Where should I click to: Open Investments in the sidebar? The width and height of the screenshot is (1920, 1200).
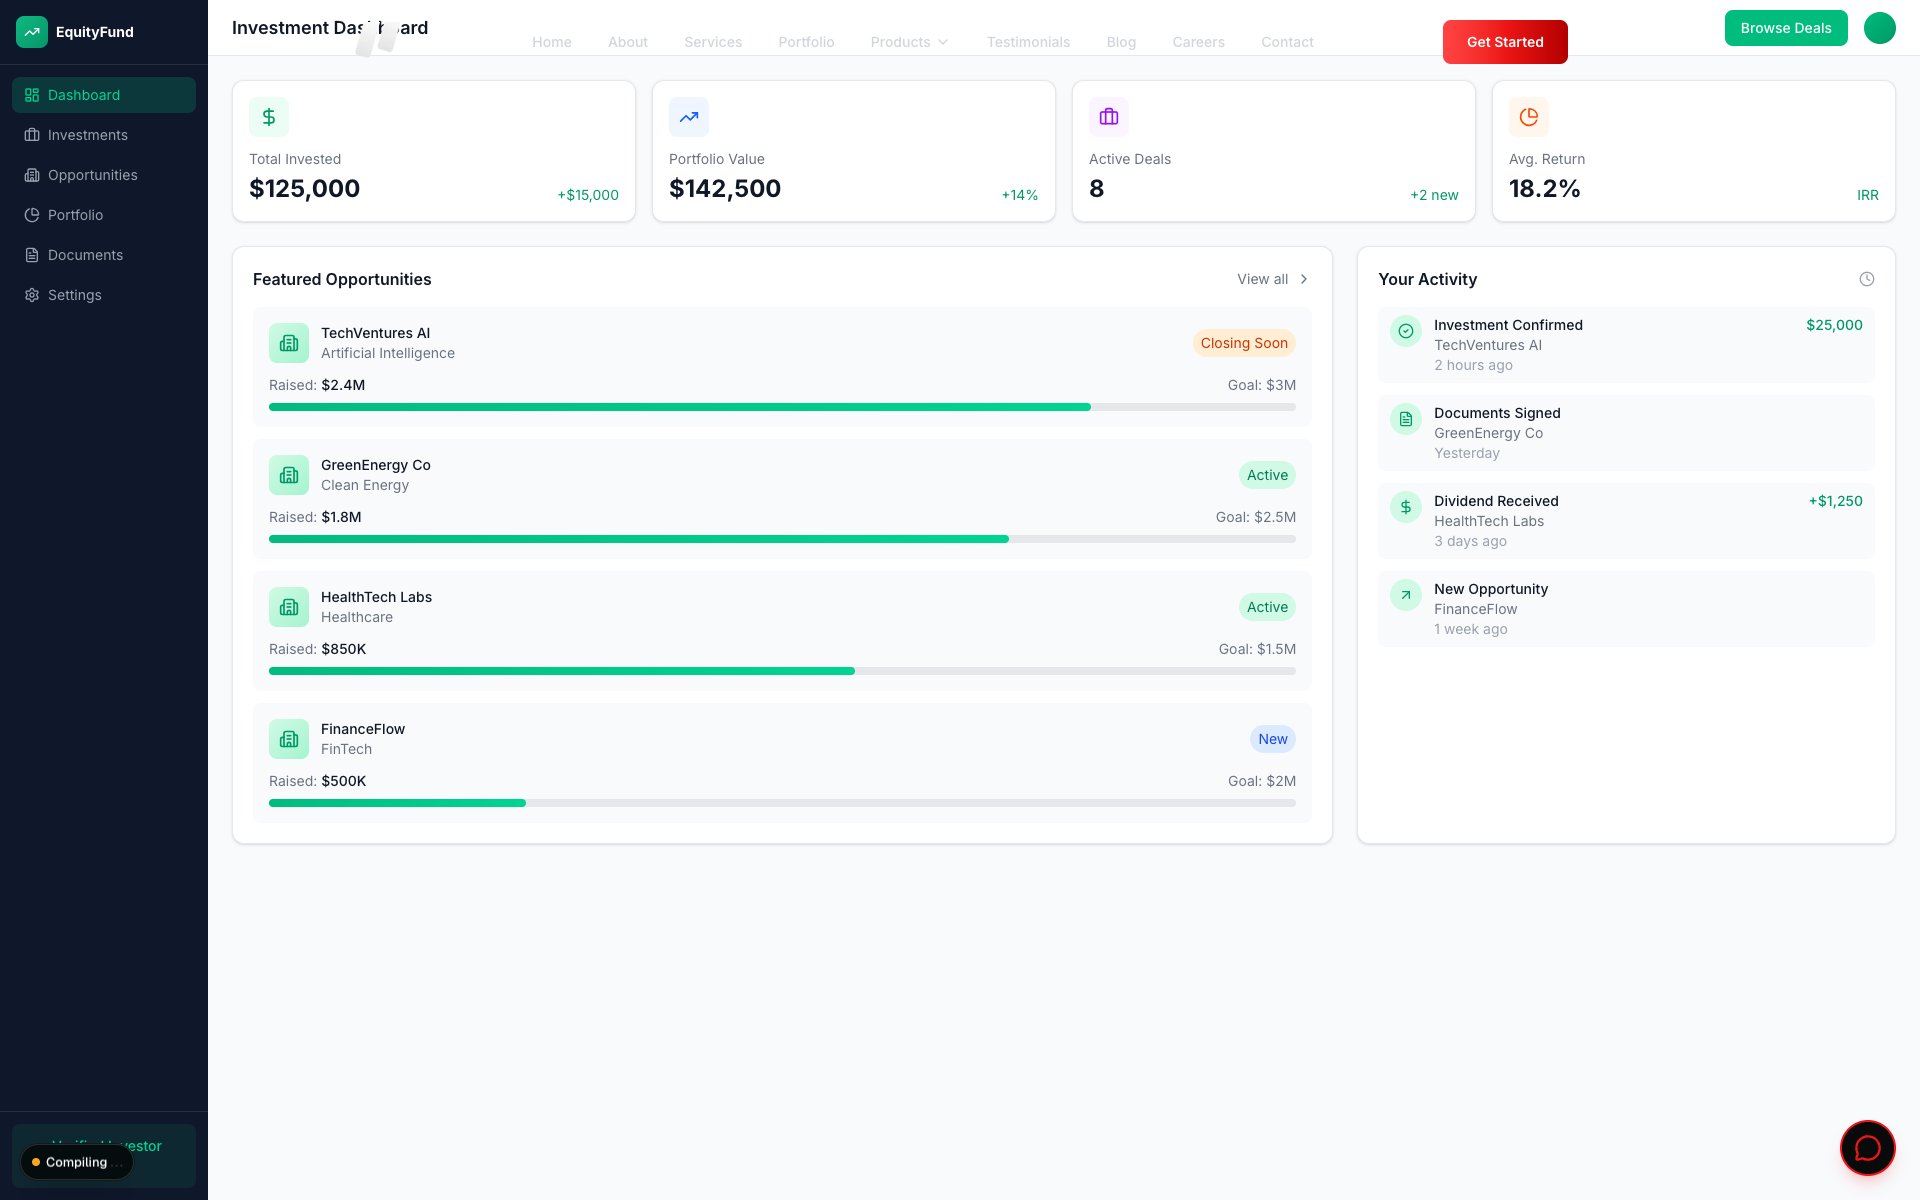pyautogui.click(x=88, y=135)
